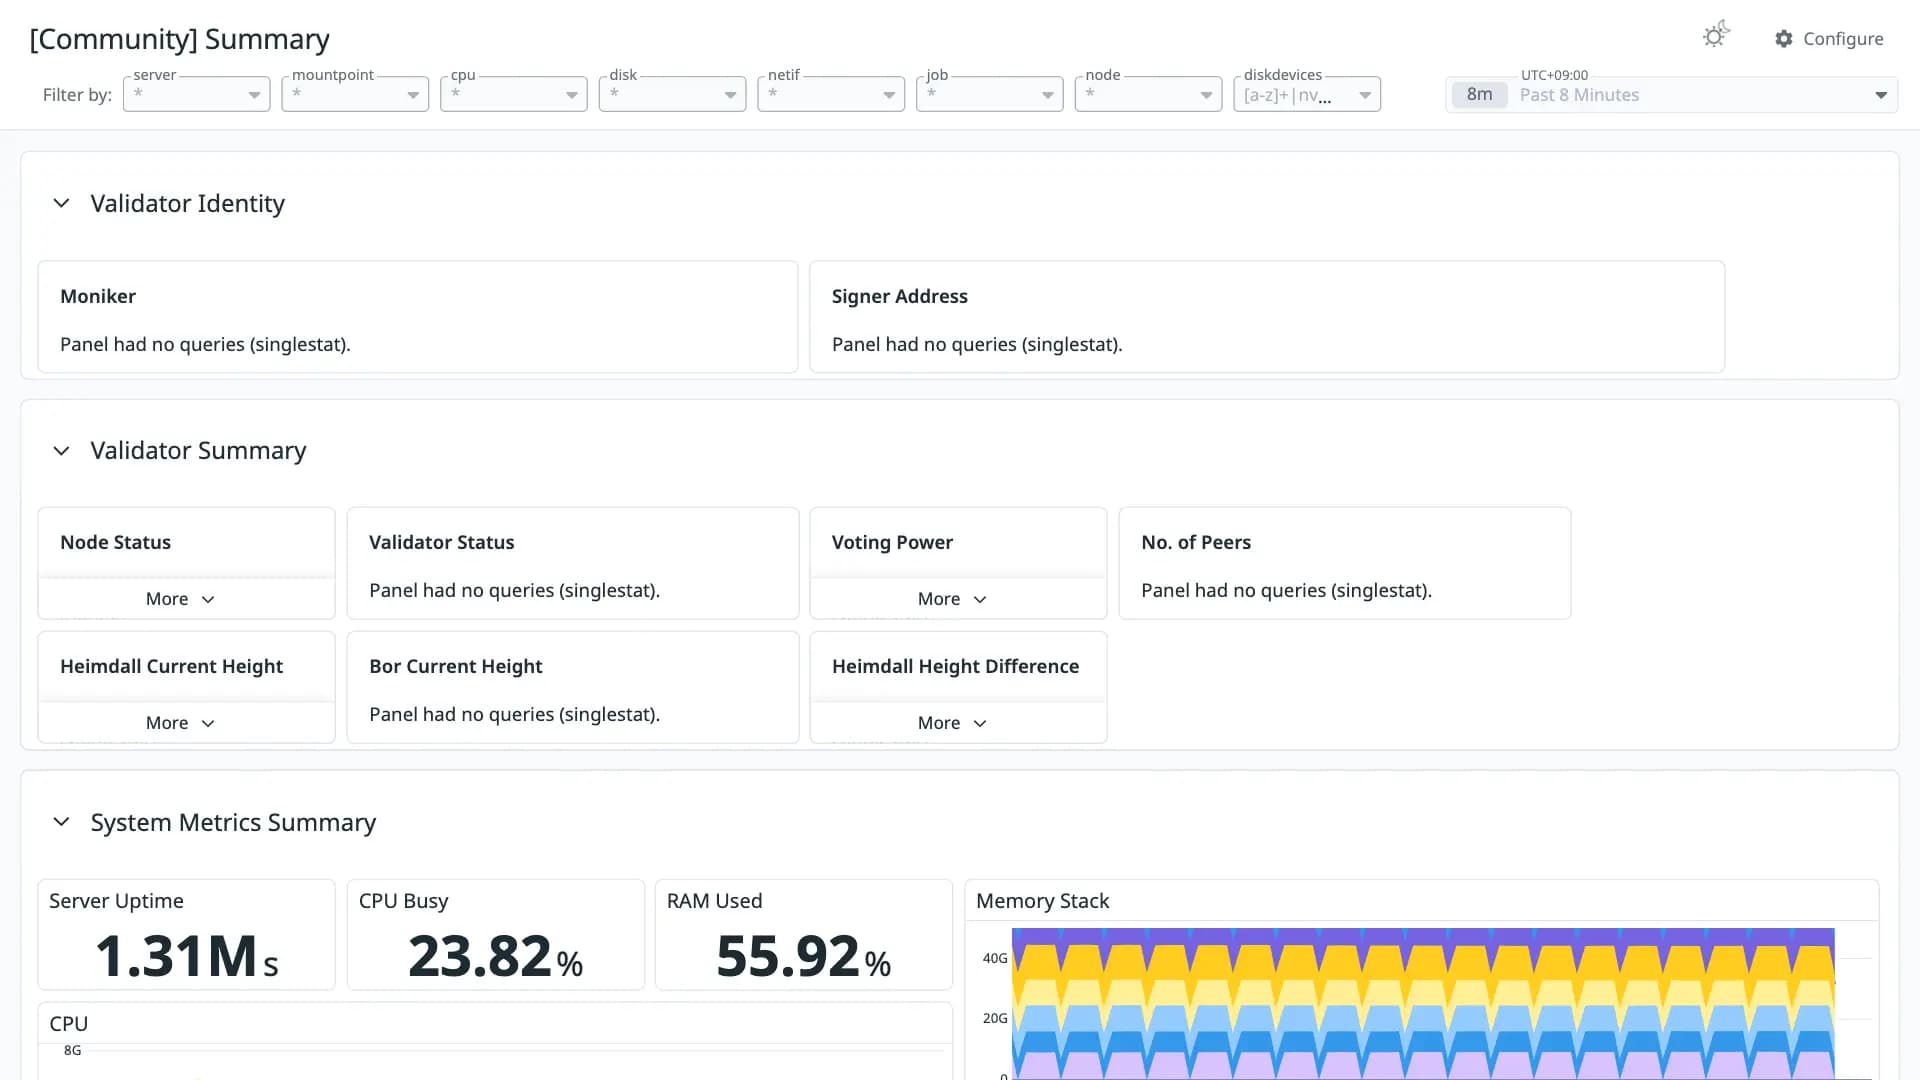
Task: Click the Moniker panel title
Action: 98,296
